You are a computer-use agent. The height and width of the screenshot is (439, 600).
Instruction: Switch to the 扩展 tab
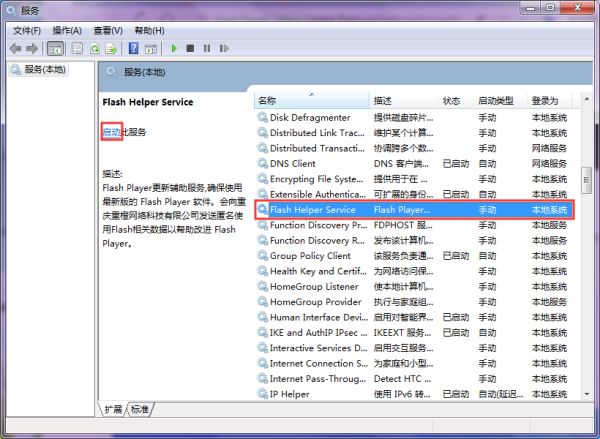(113, 409)
